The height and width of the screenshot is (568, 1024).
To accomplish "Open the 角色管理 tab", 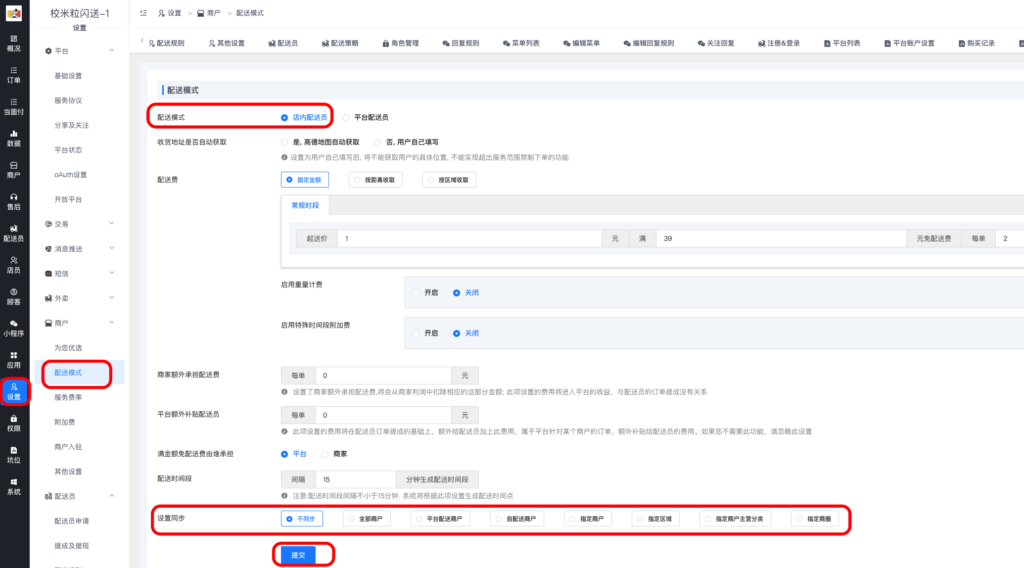I will click(x=400, y=43).
